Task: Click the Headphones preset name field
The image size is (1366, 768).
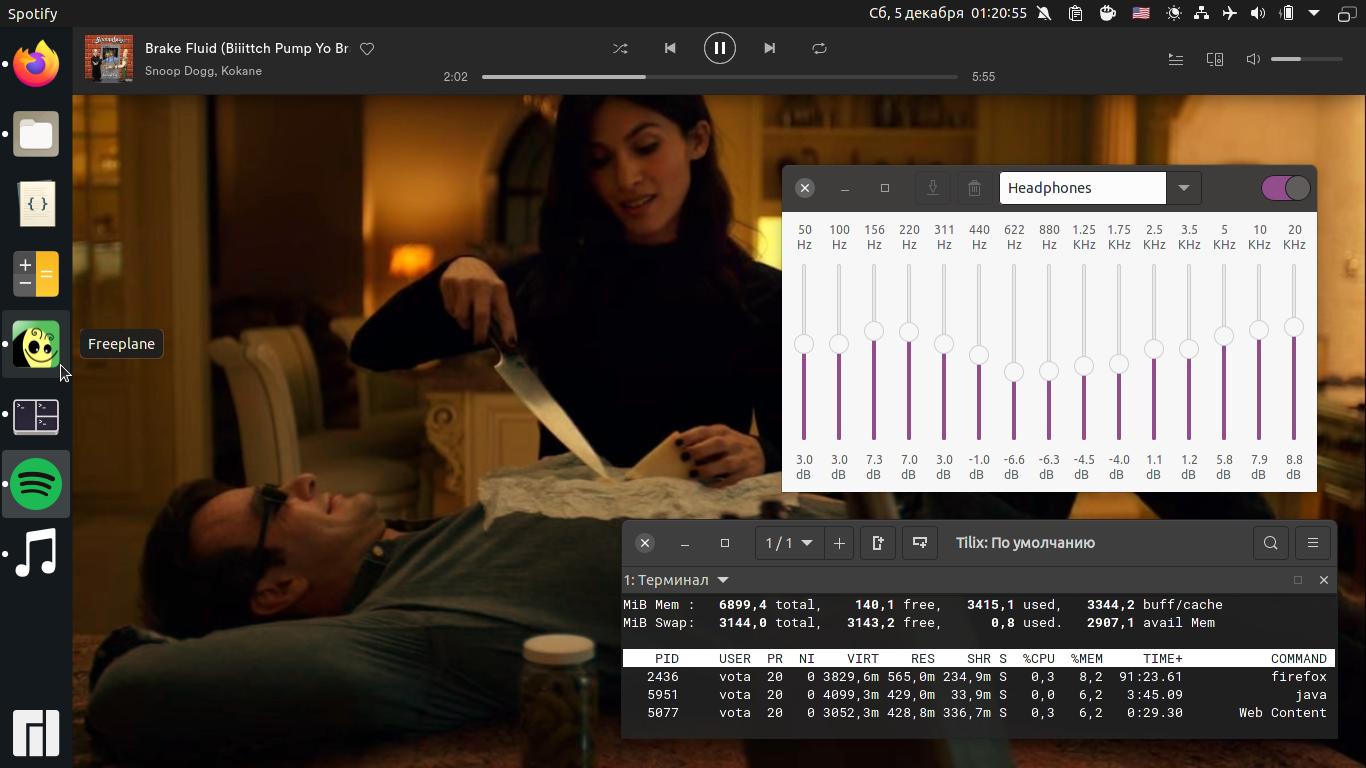Action: pyautogui.click(x=1083, y=188)
